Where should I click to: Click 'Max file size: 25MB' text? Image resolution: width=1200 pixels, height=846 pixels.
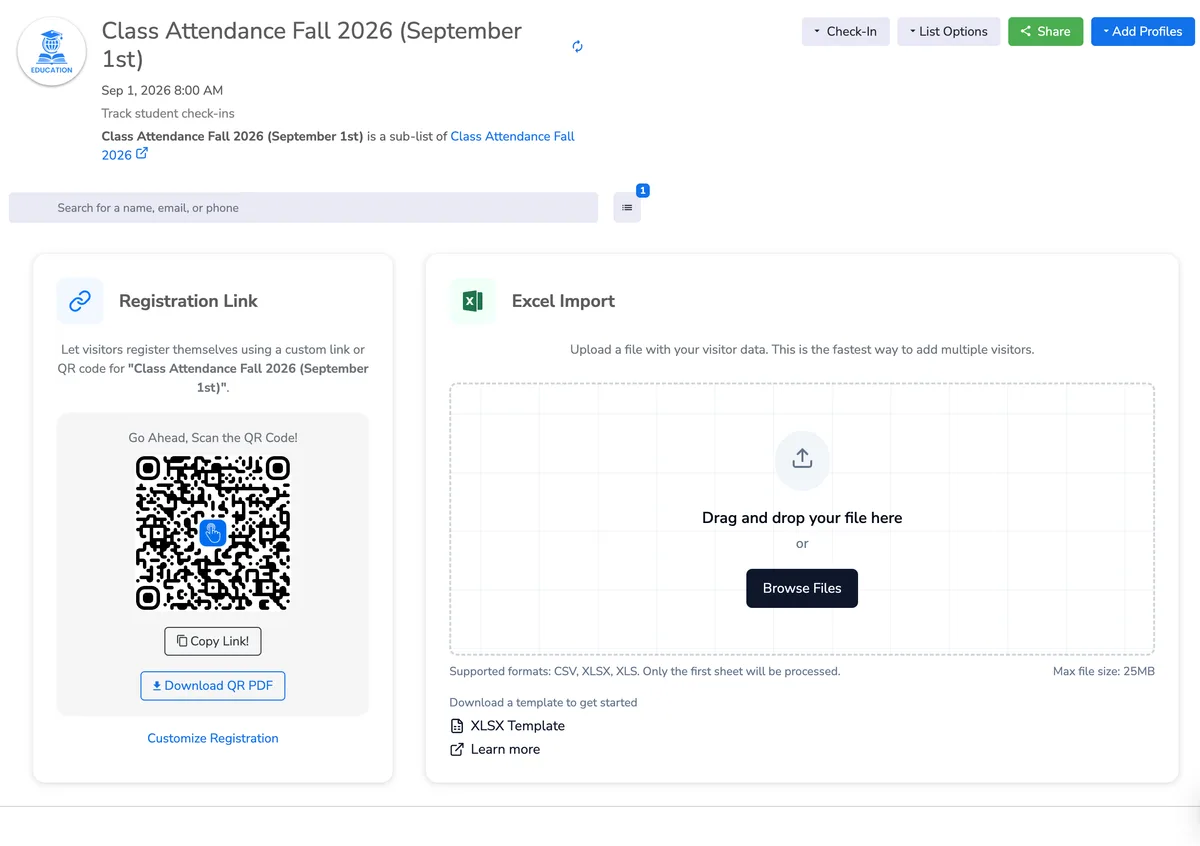coord(1104,671)
